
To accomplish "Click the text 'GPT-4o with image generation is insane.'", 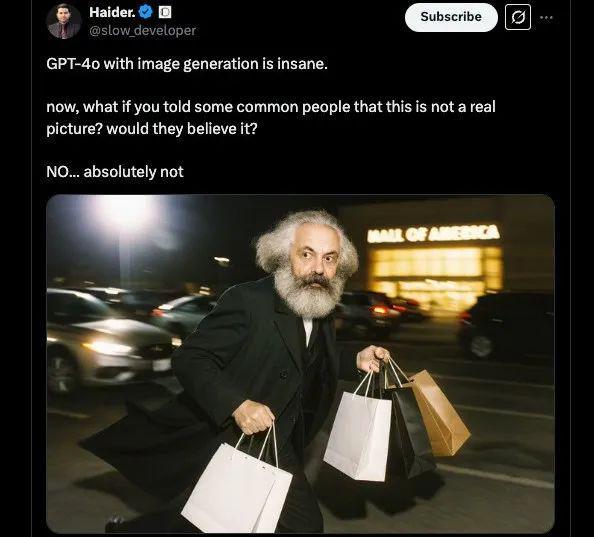I will [187, 64].
